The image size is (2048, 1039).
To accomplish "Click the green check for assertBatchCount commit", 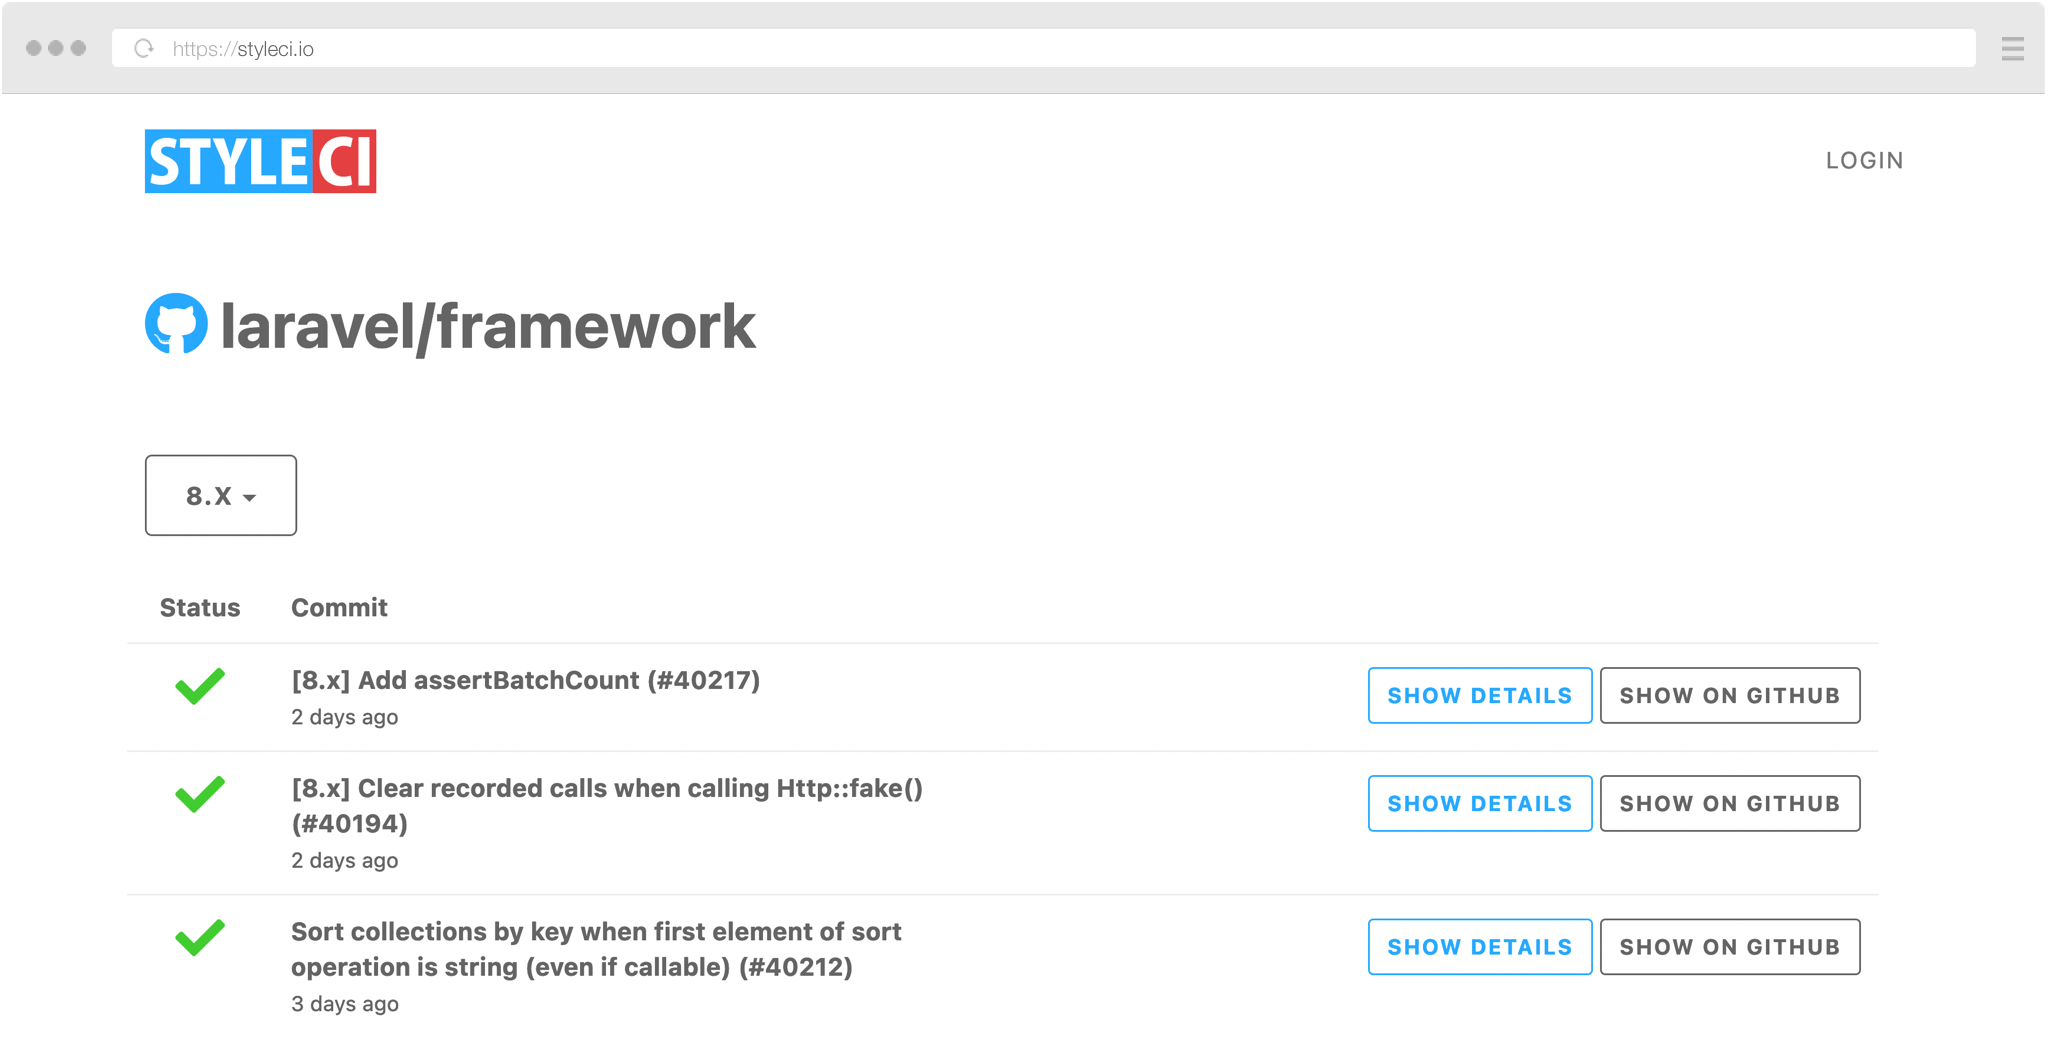I will pyautogui.click(x=199, y=687).
